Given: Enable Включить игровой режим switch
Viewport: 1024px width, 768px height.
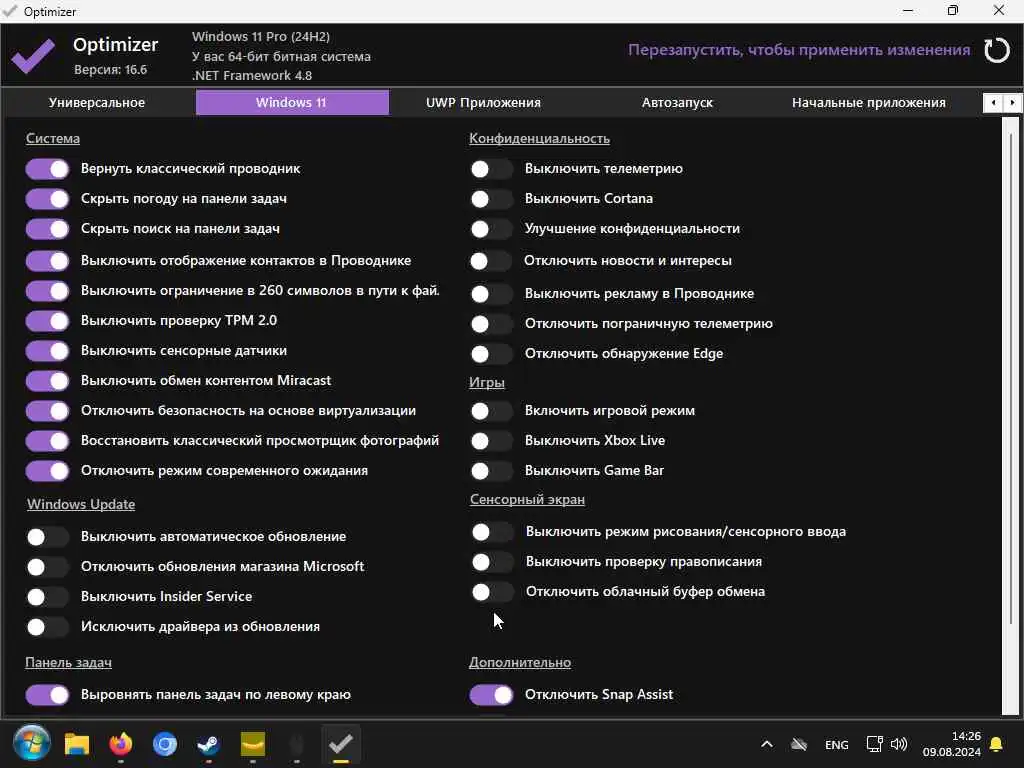Looking at the screenshot, I should tap(491, 411).
